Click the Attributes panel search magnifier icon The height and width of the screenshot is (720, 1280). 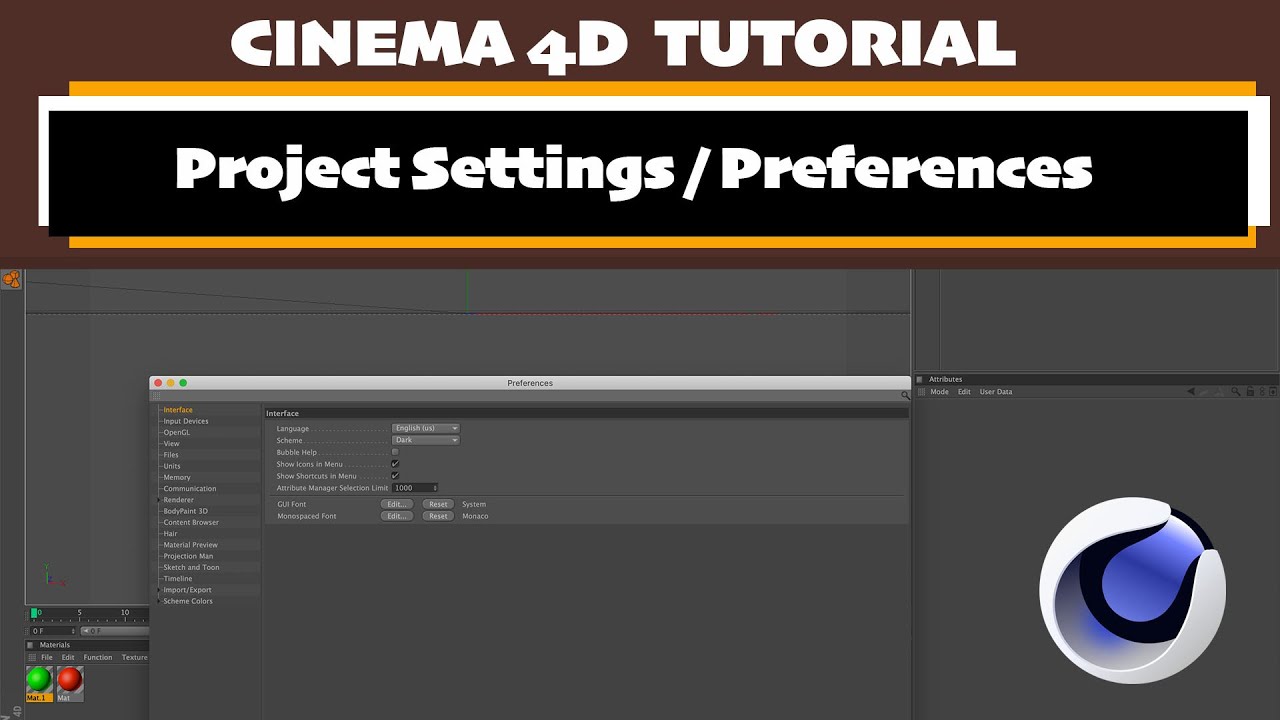[1235, 392]
